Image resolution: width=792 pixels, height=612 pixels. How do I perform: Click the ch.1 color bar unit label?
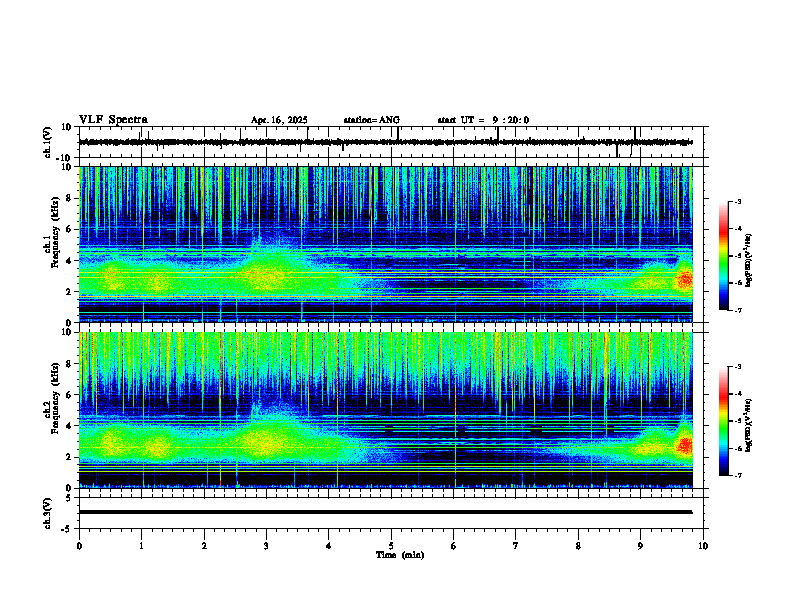coord(749,260)
